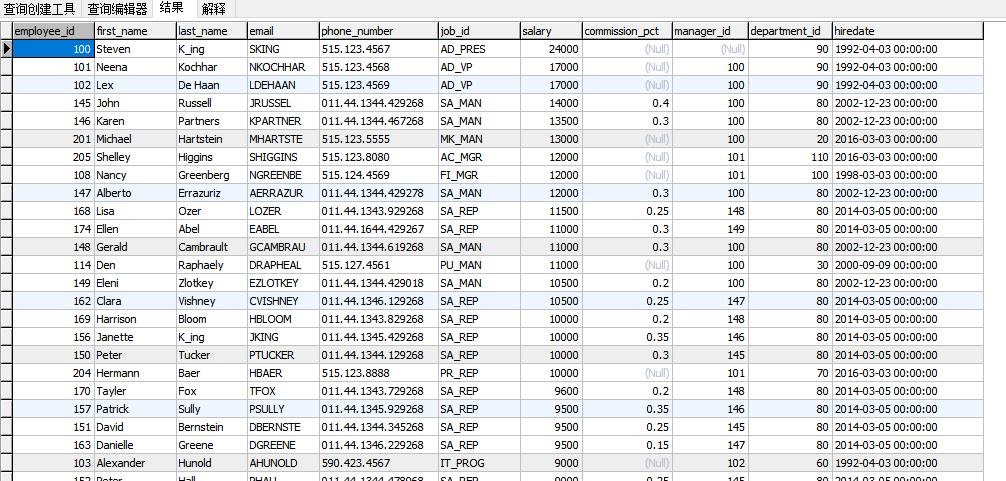Click email cell JKING

click(x=283, y=337)
